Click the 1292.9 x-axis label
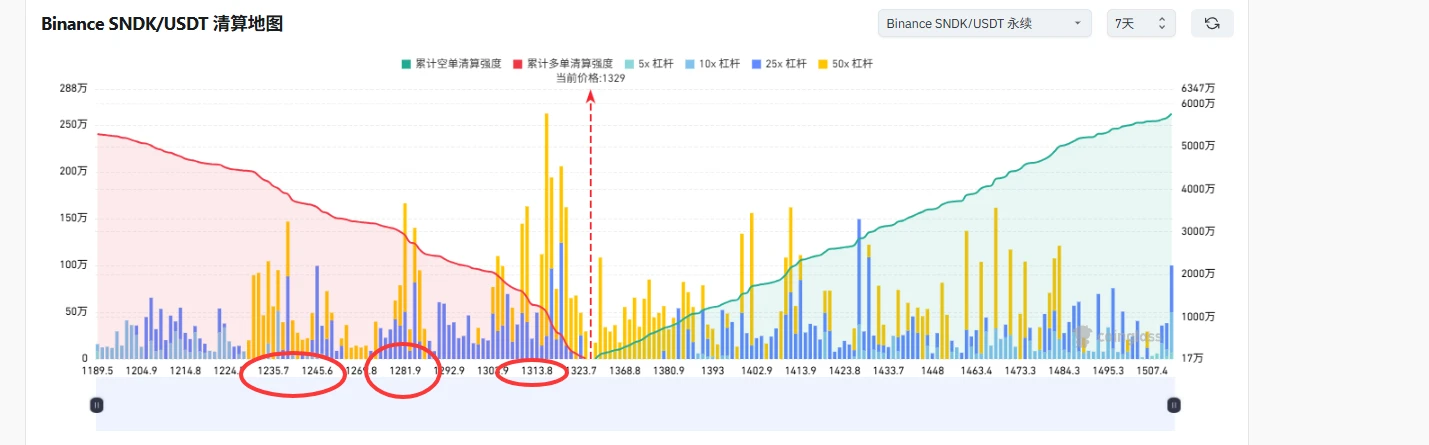Image resolution: width=1429 pixels, height=445 pixels. (449, 371)
